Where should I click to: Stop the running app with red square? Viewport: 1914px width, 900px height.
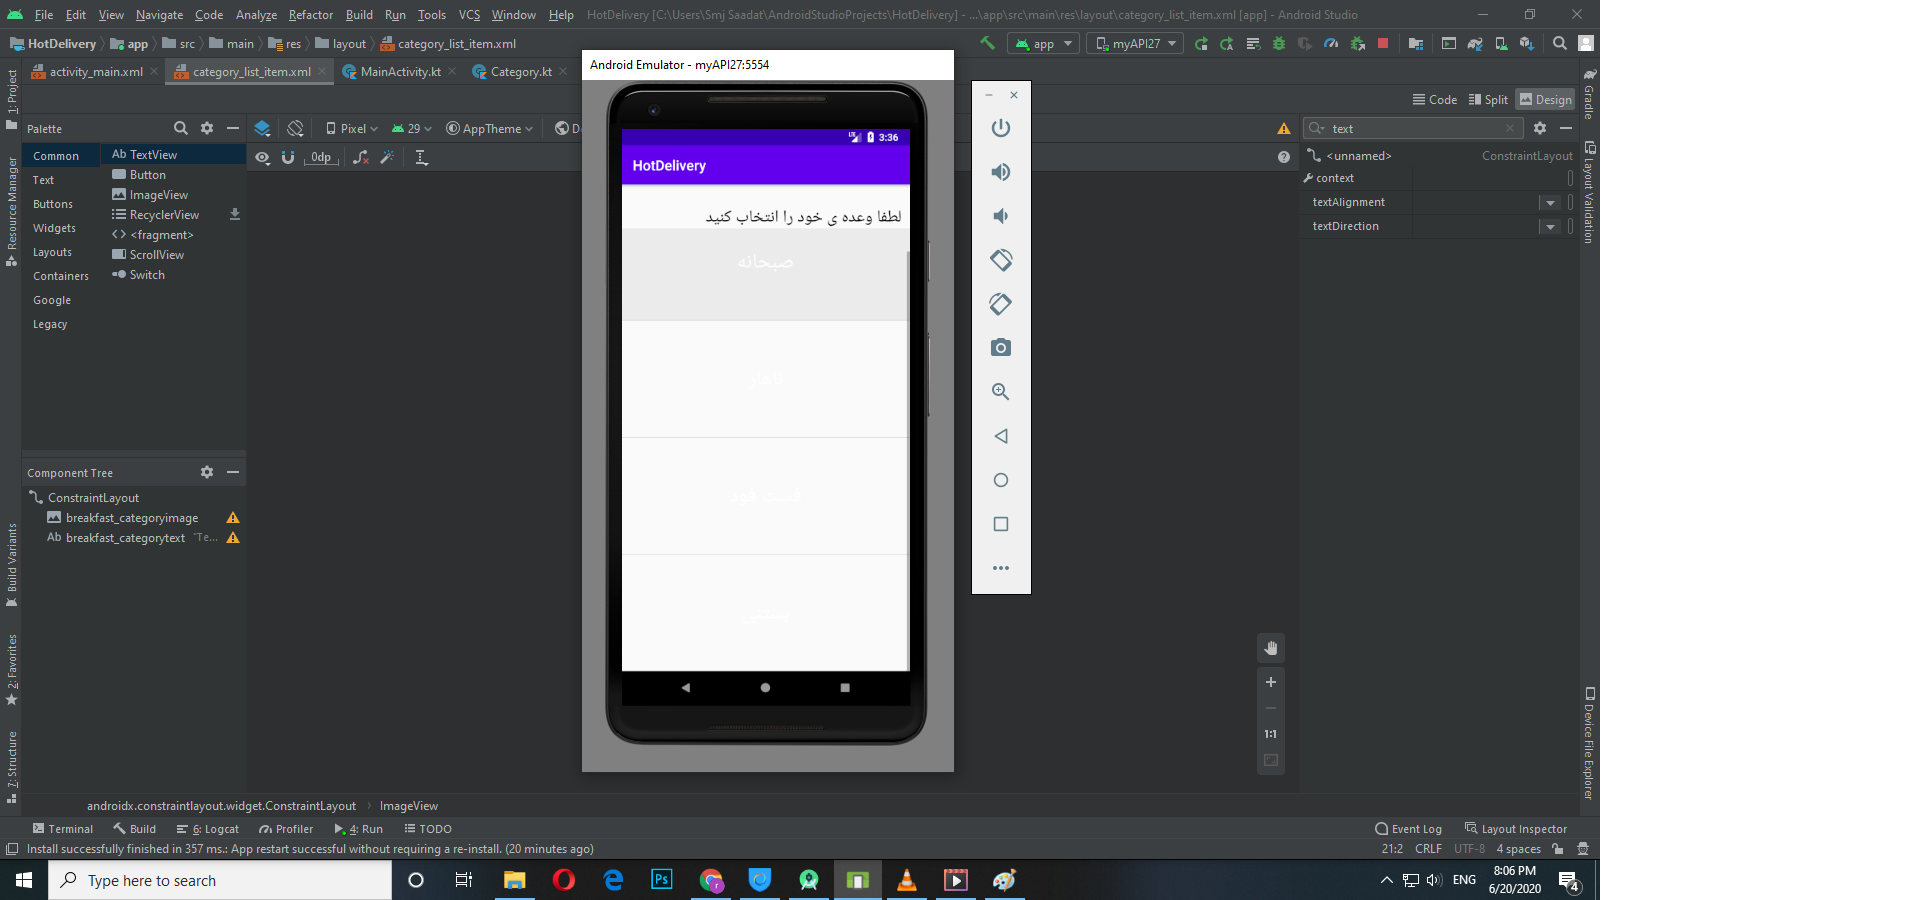pyautogui.click(x=1383, y=44)
